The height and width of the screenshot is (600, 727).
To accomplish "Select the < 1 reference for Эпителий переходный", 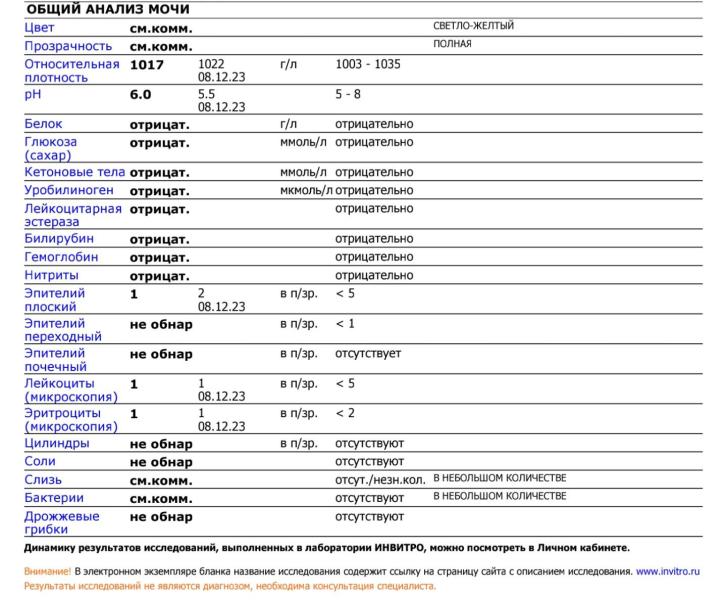I will (x=345, y=324).
